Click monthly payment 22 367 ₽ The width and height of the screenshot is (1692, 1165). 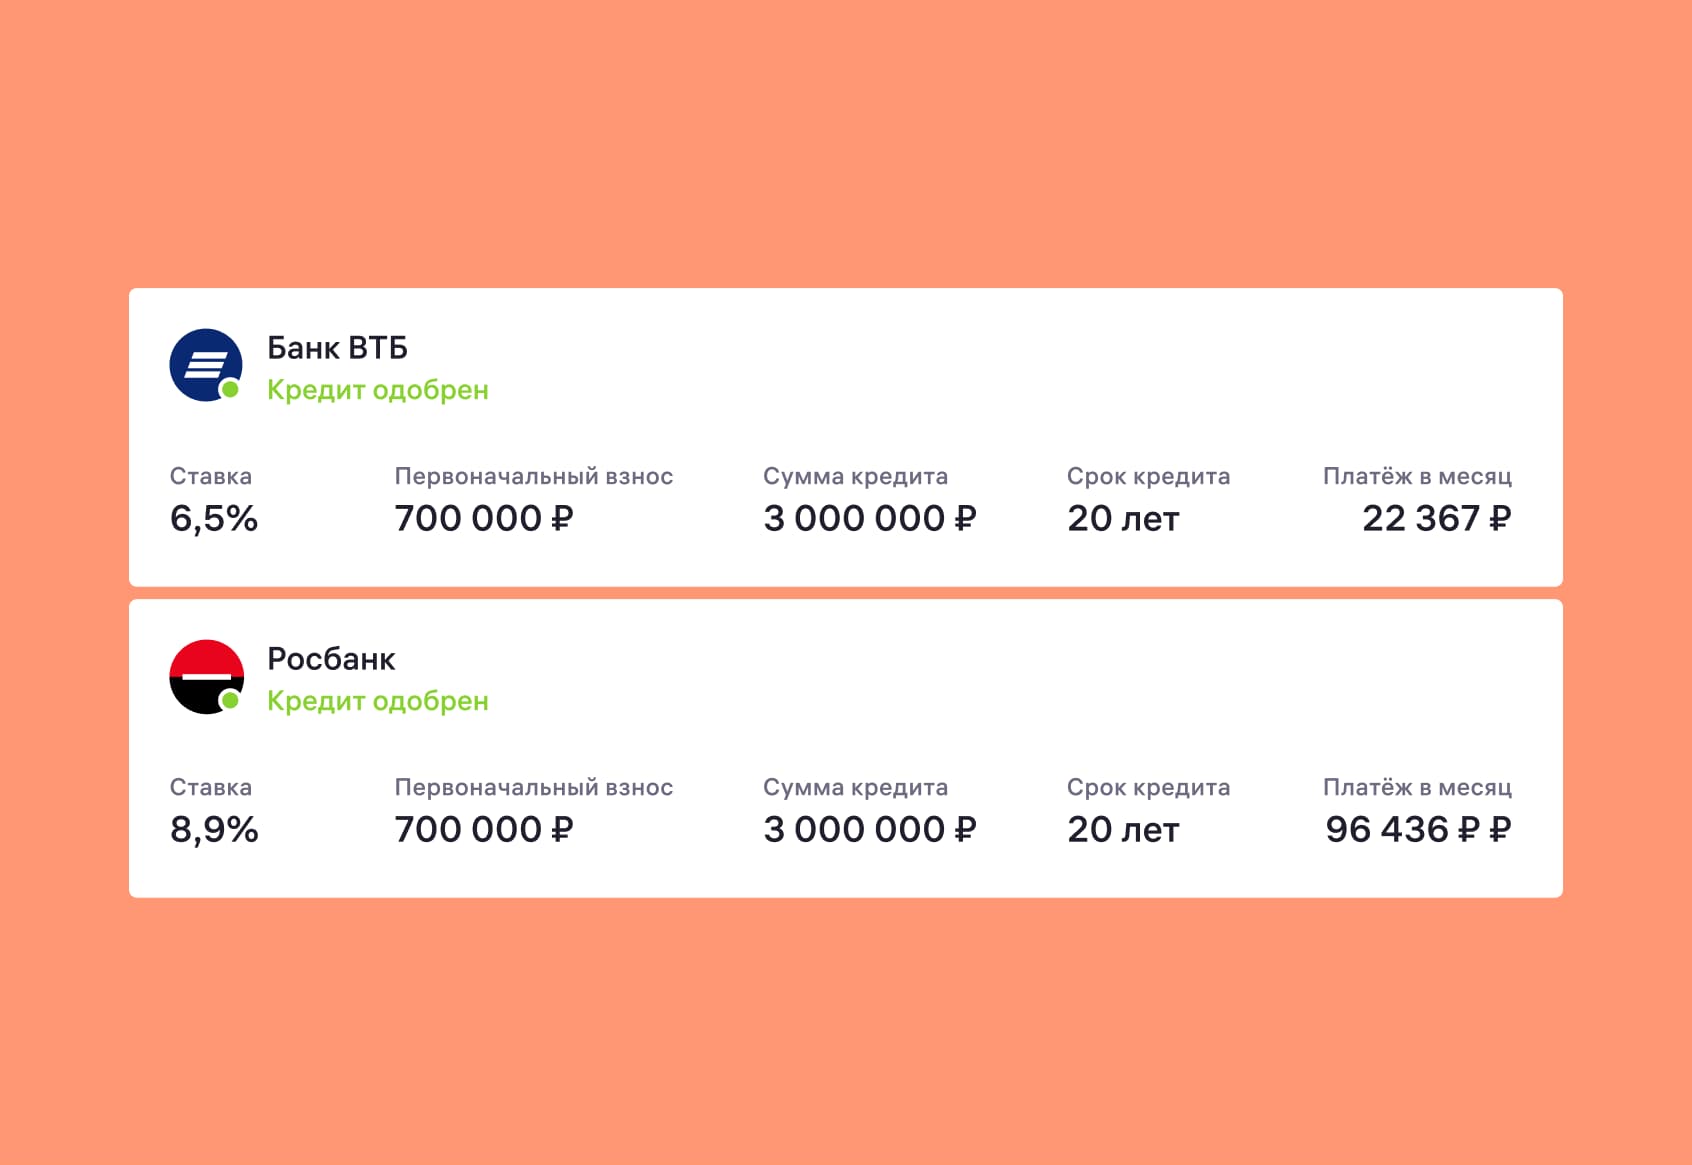click(x=1437, y=518)
